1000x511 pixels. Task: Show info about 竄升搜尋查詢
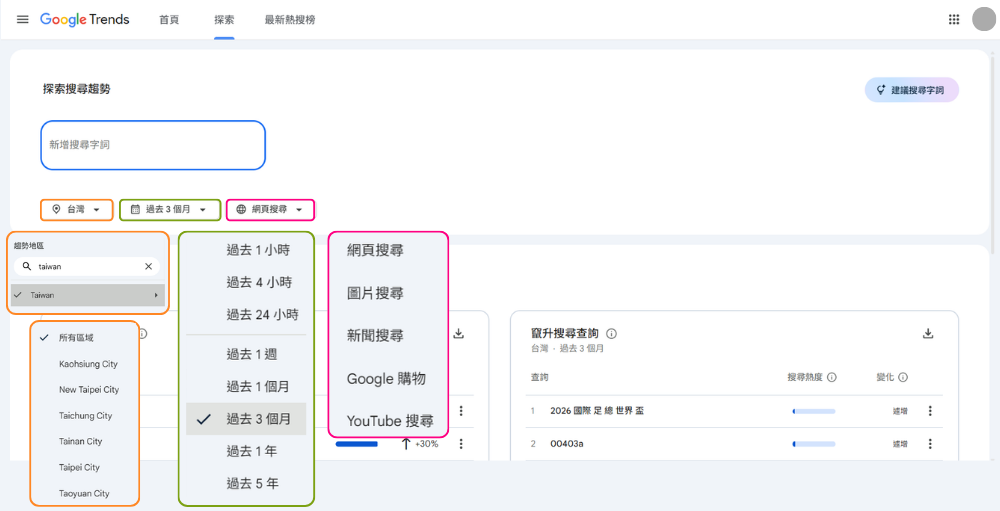coord(611,334)
